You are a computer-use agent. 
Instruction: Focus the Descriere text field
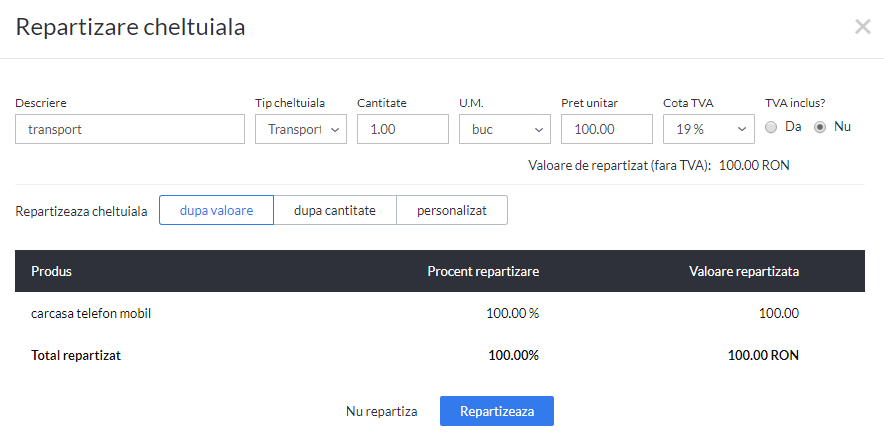[130, 129]
